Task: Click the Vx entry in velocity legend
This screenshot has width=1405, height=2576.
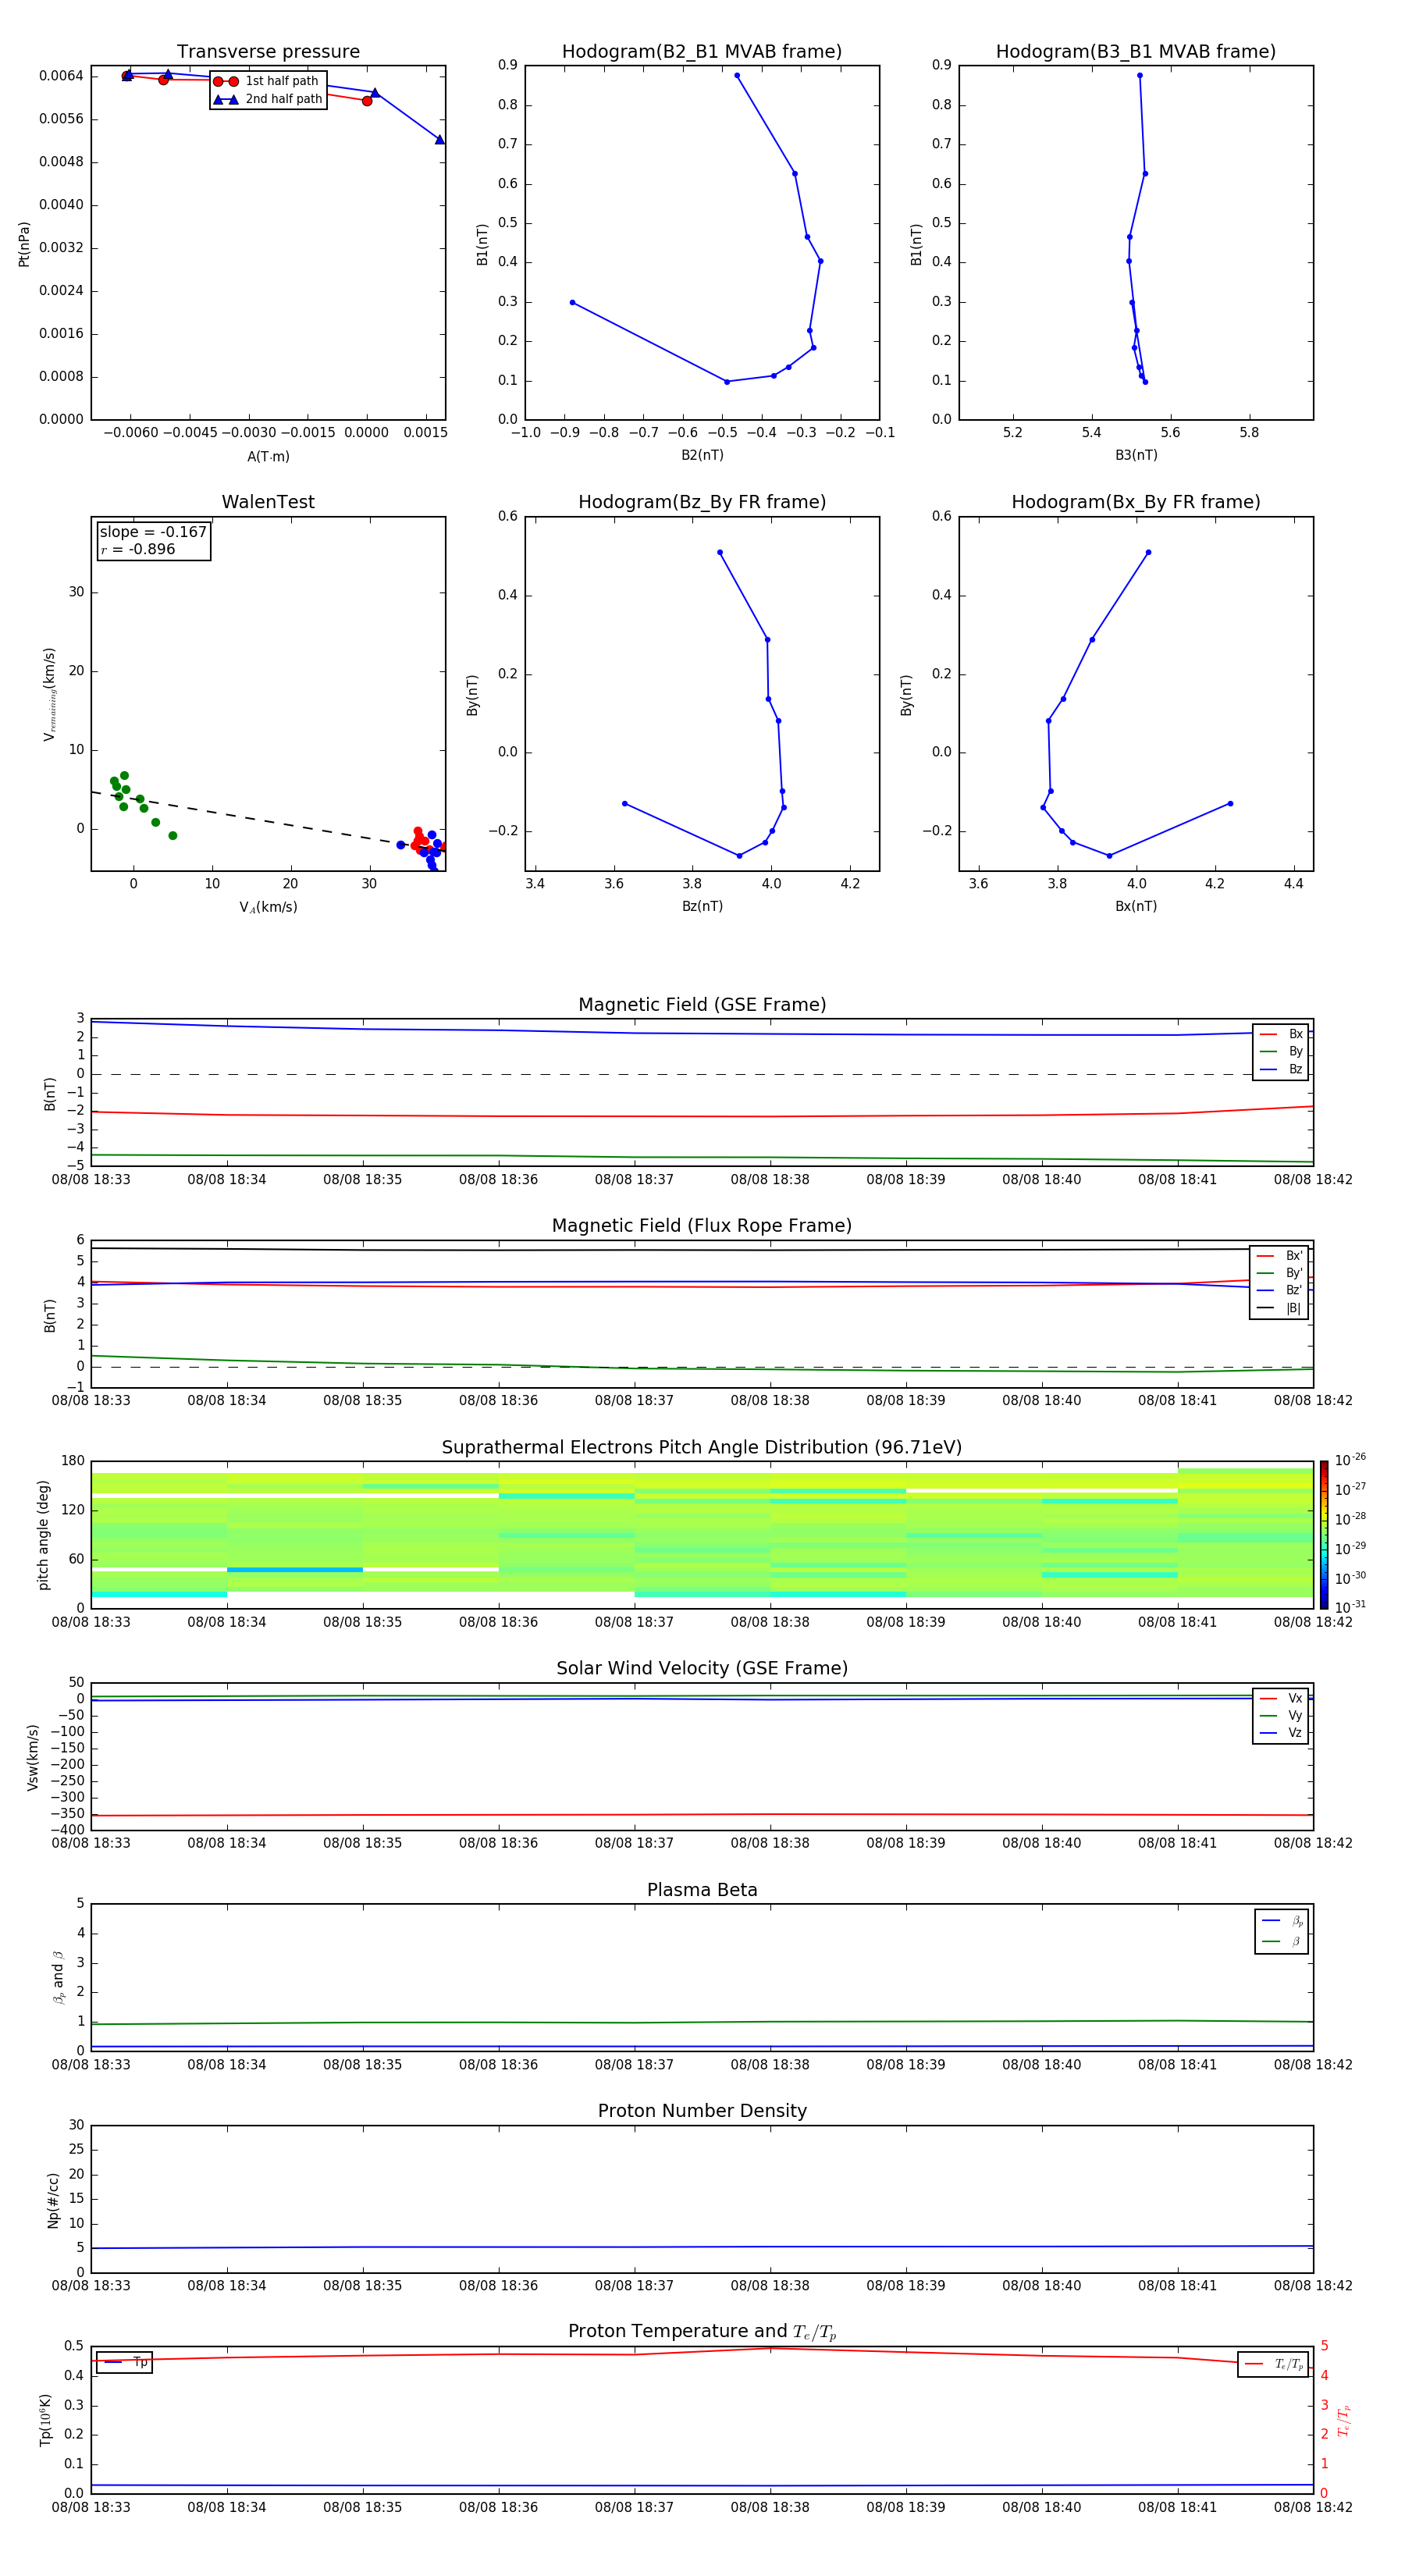Action: click(1281, 1698)
